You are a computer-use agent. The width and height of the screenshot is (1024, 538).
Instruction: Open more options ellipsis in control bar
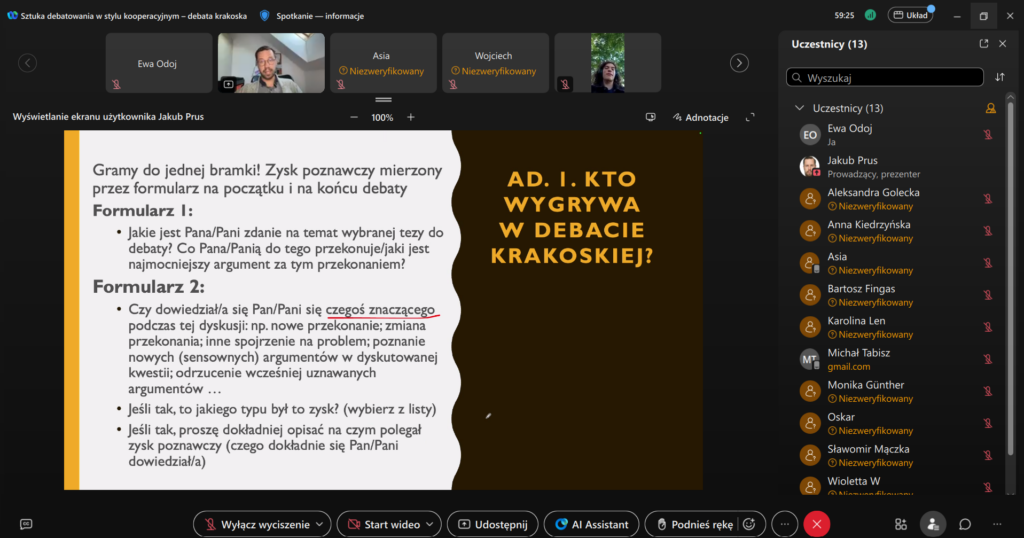[784, 524]
